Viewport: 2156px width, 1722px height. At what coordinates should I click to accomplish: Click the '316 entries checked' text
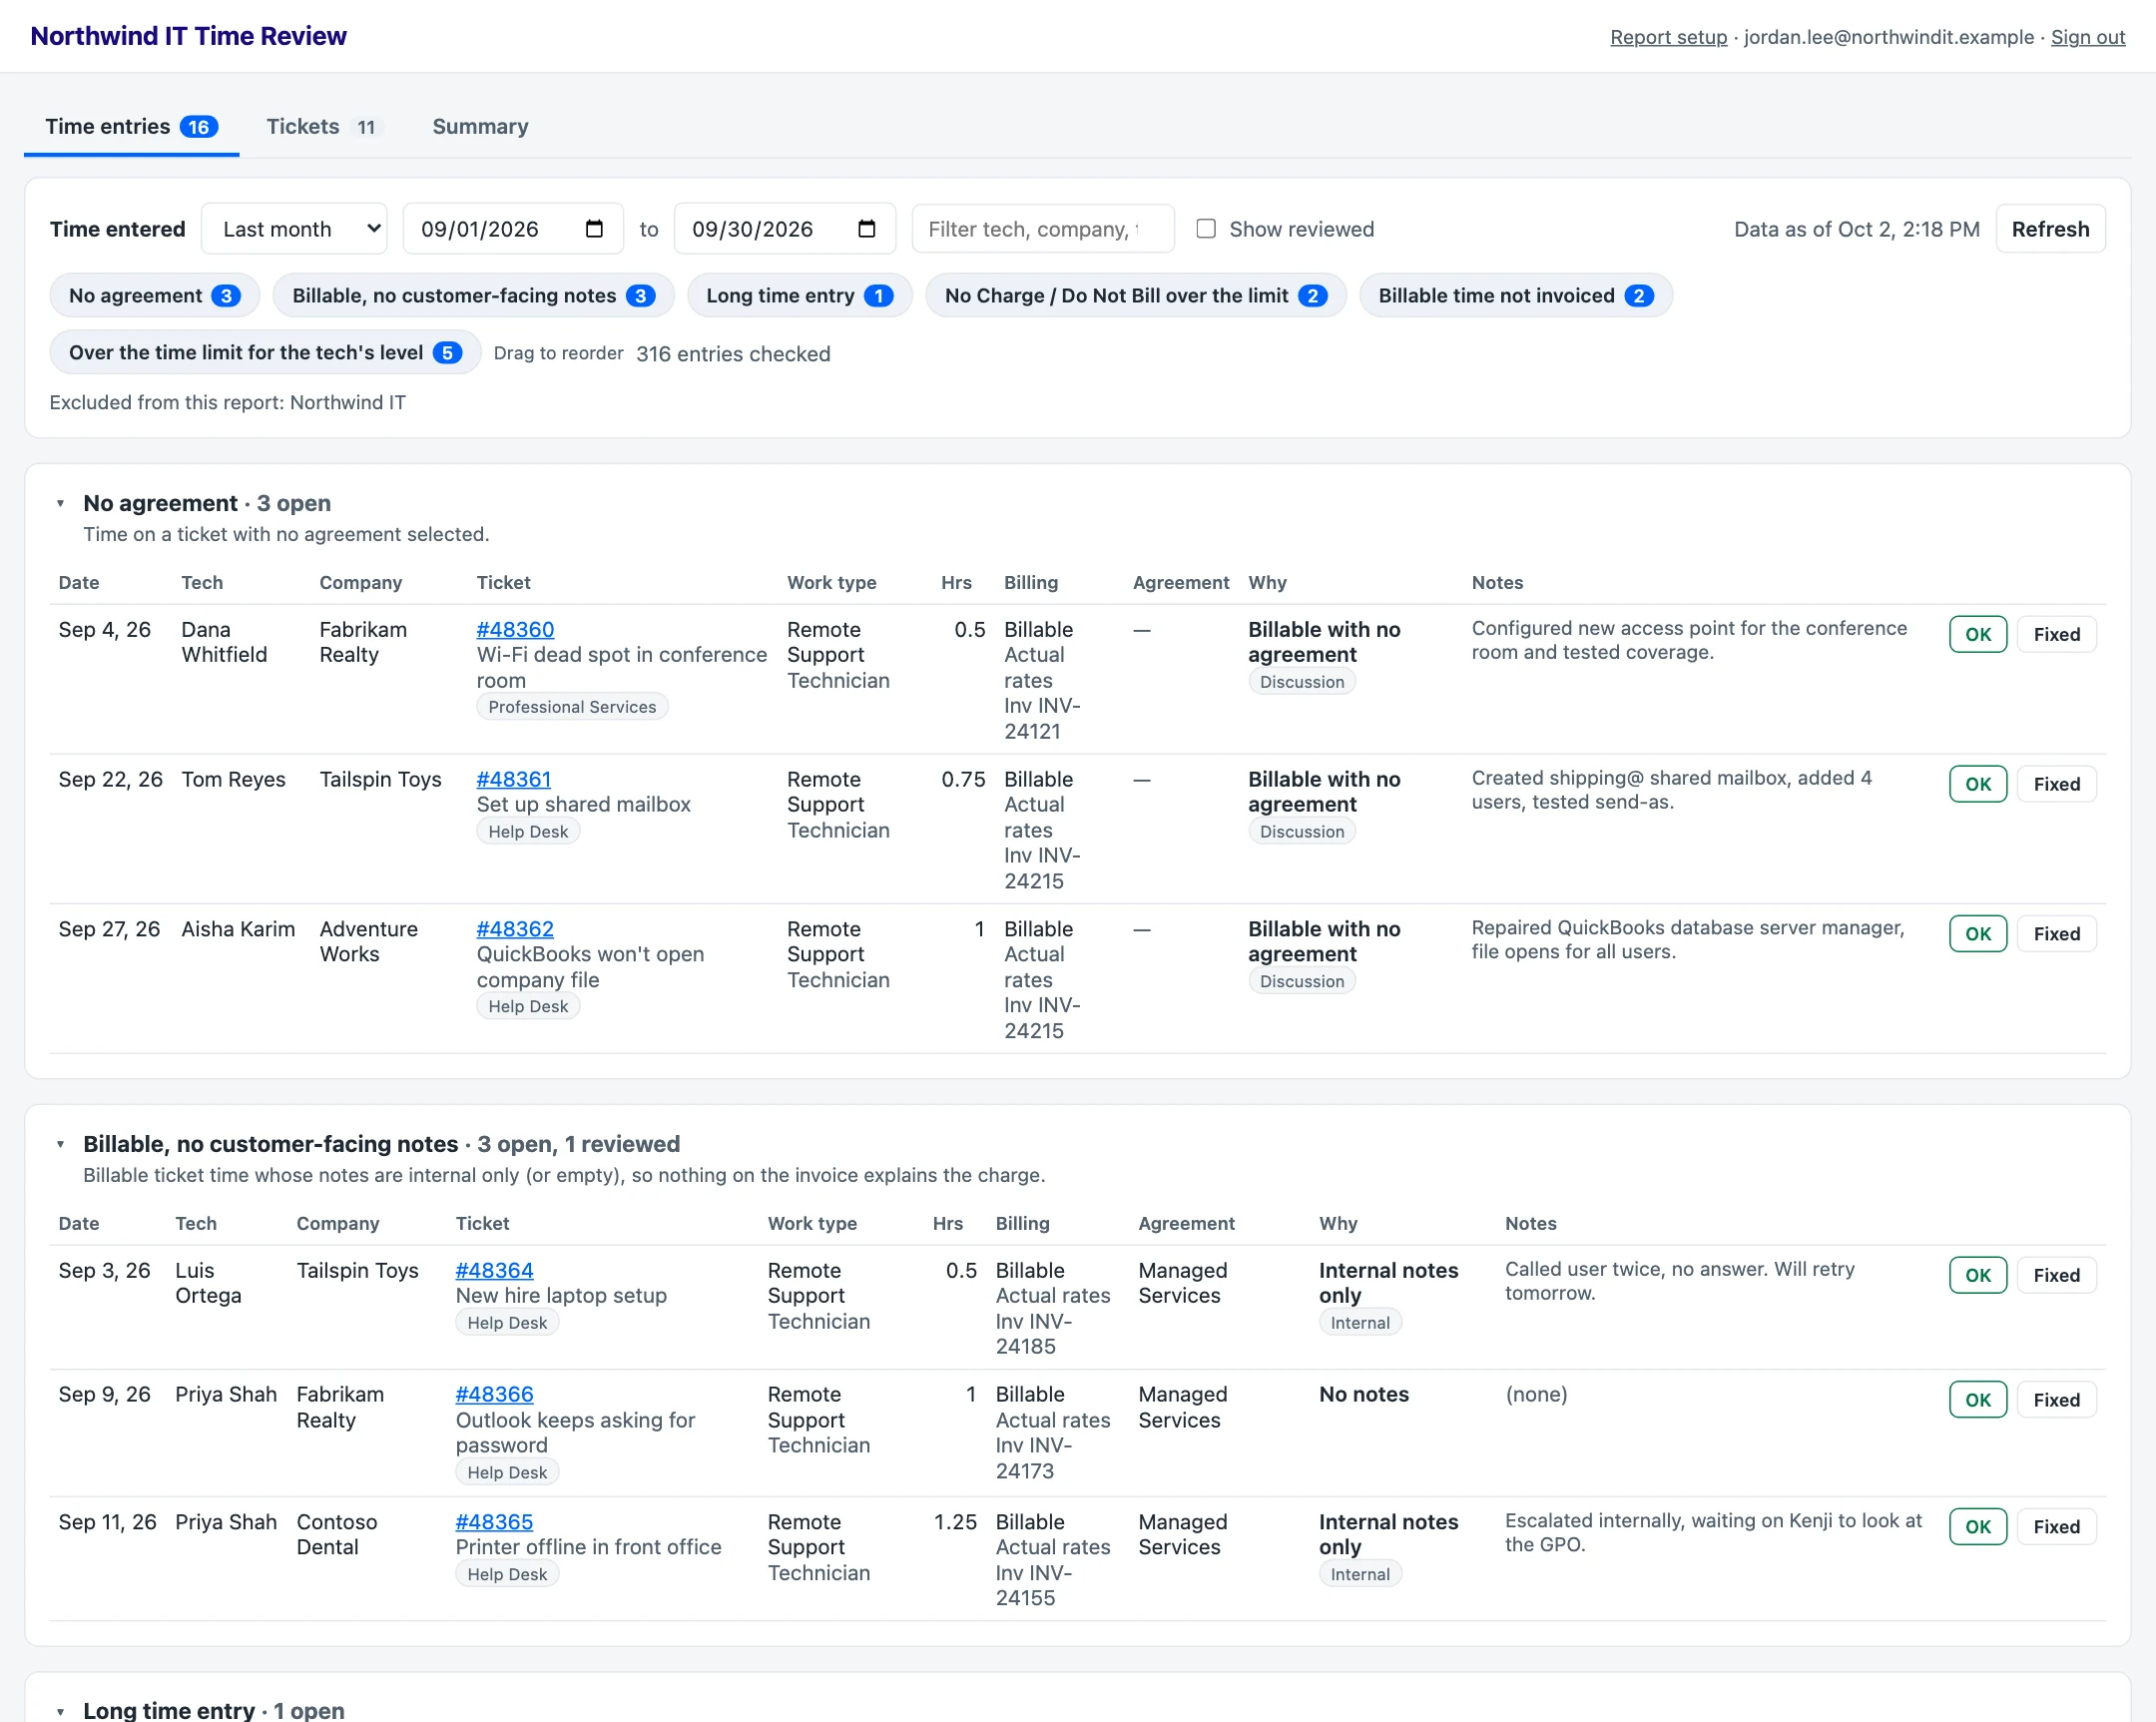coord(733,354)
